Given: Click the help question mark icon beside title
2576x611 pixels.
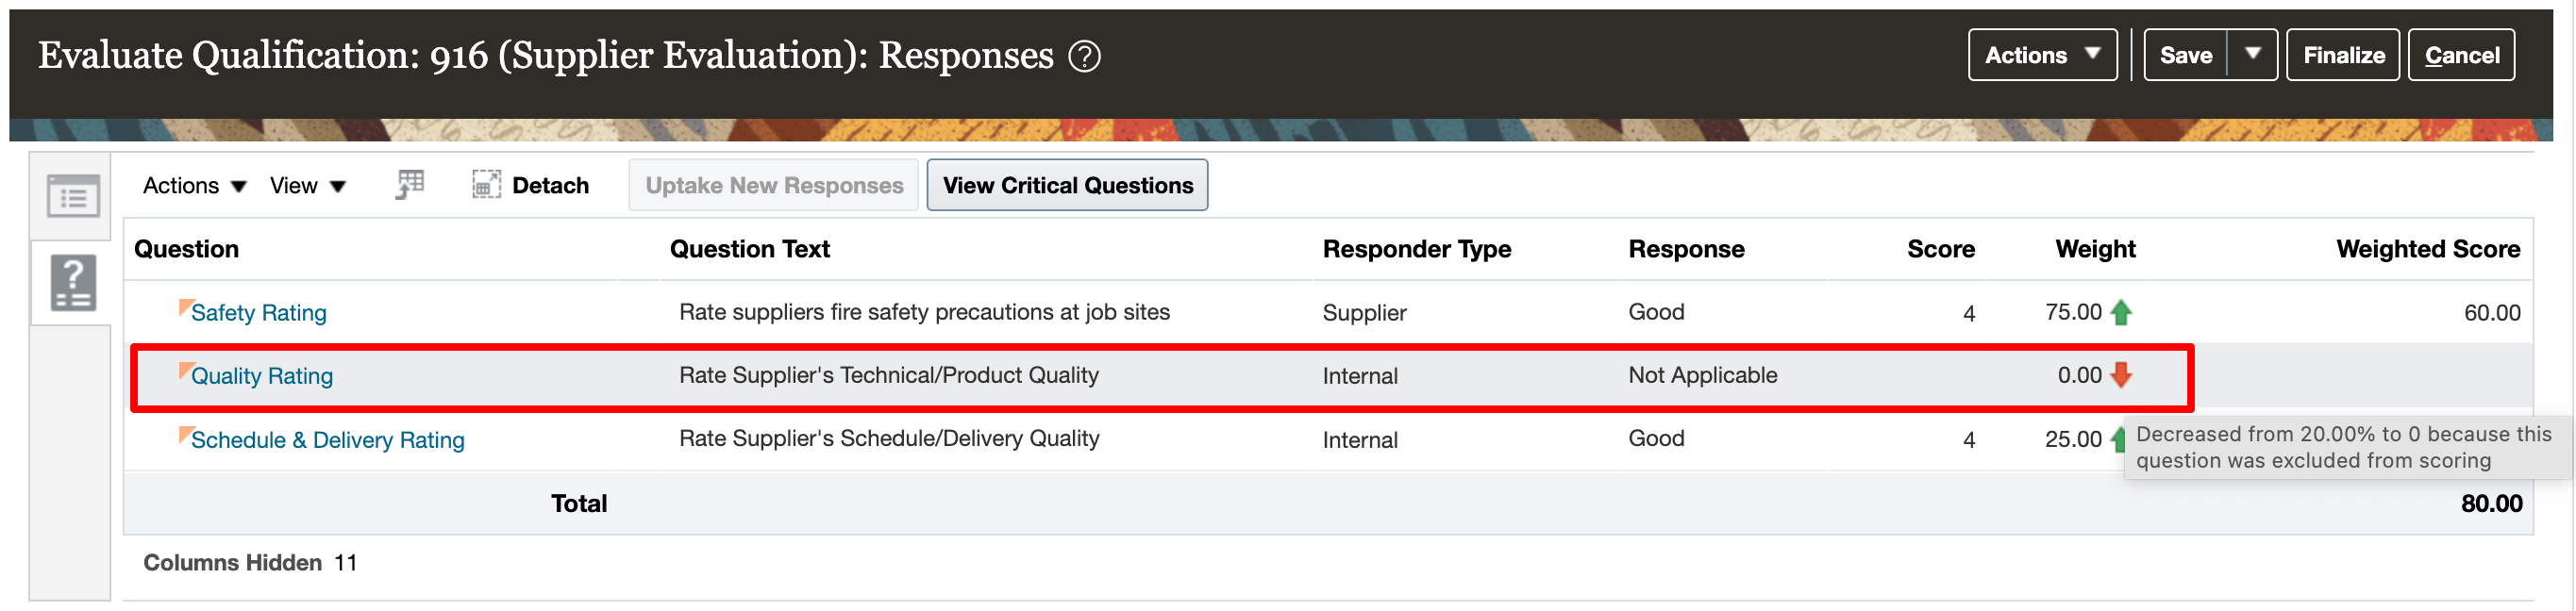Looking at the screenshot, I should click(1084, 56).
